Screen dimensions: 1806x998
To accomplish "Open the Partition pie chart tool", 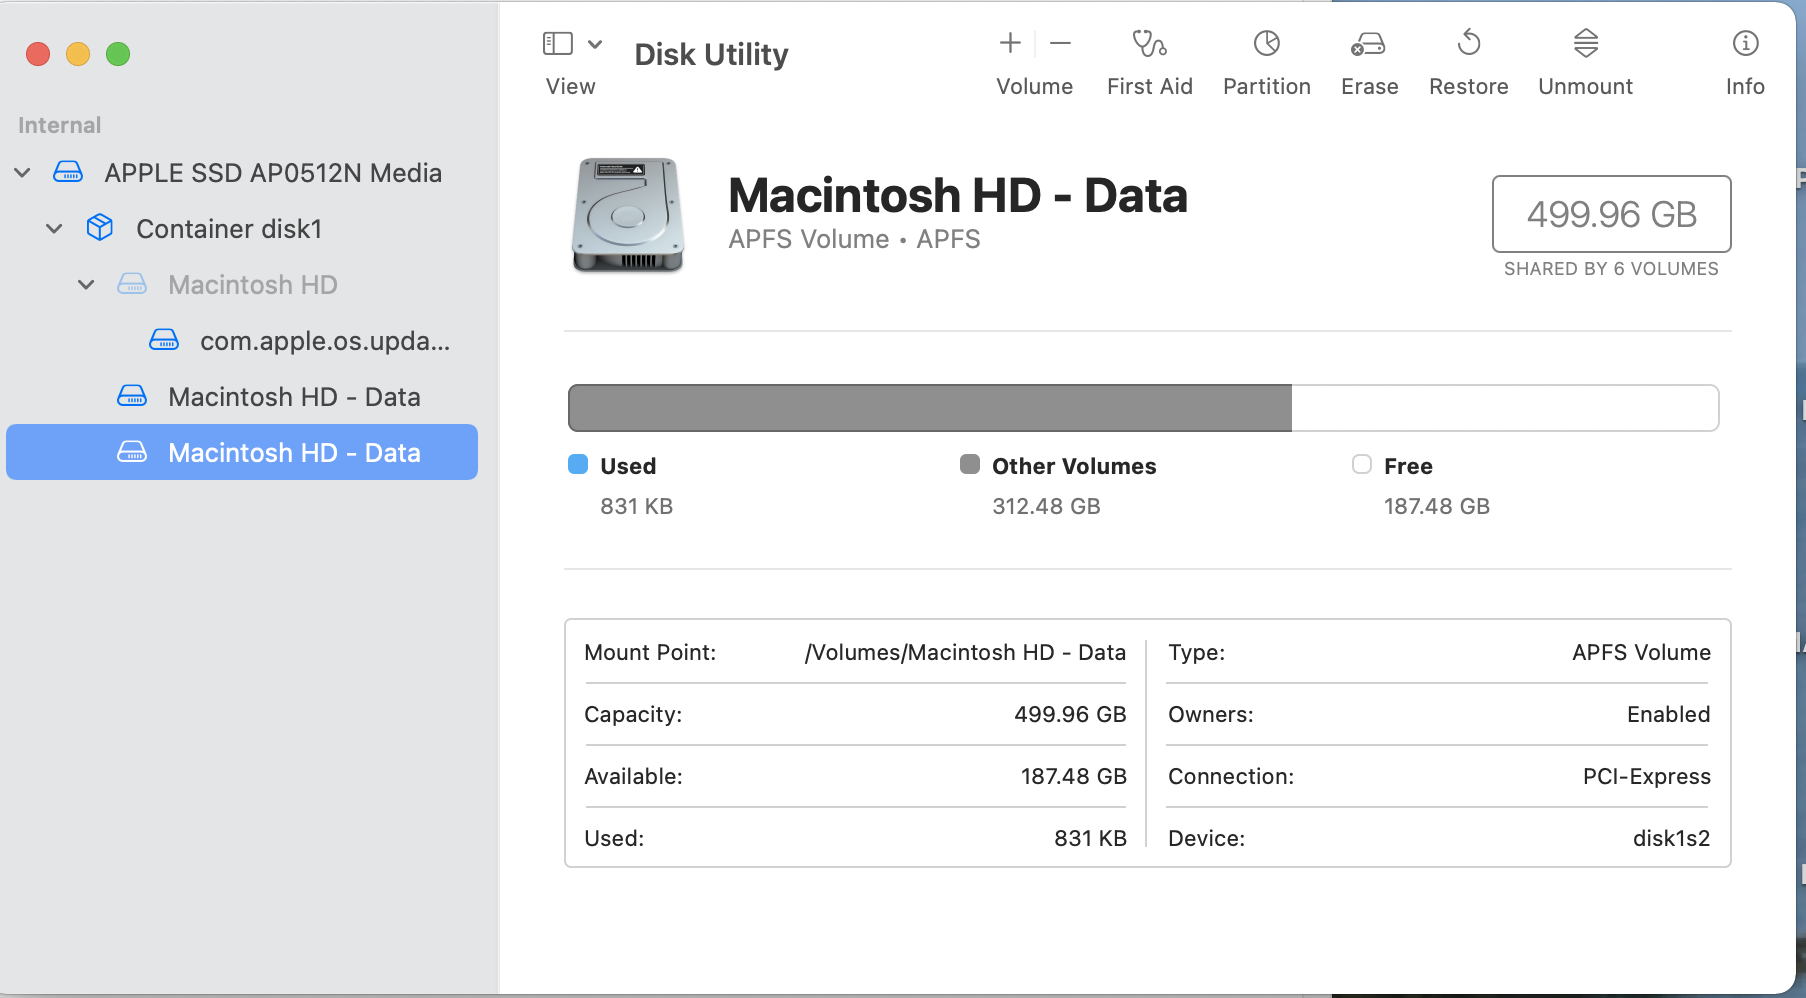I will [1266, 44].
